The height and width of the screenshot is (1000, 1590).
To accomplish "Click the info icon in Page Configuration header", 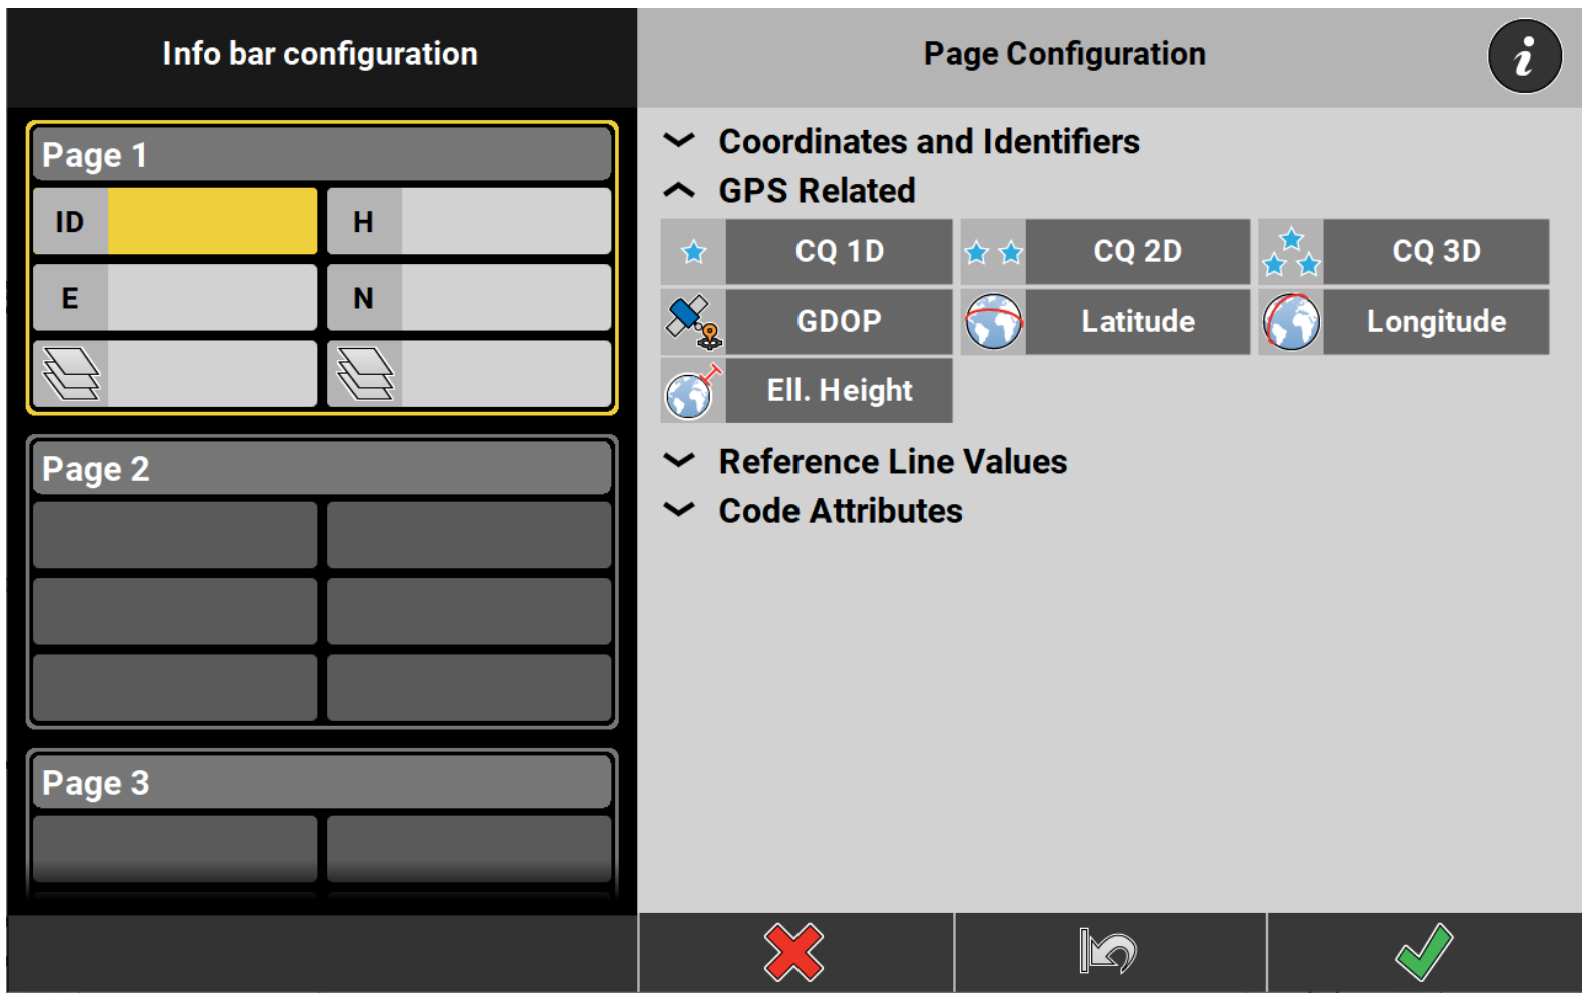I will click(x=1524, y=57).
